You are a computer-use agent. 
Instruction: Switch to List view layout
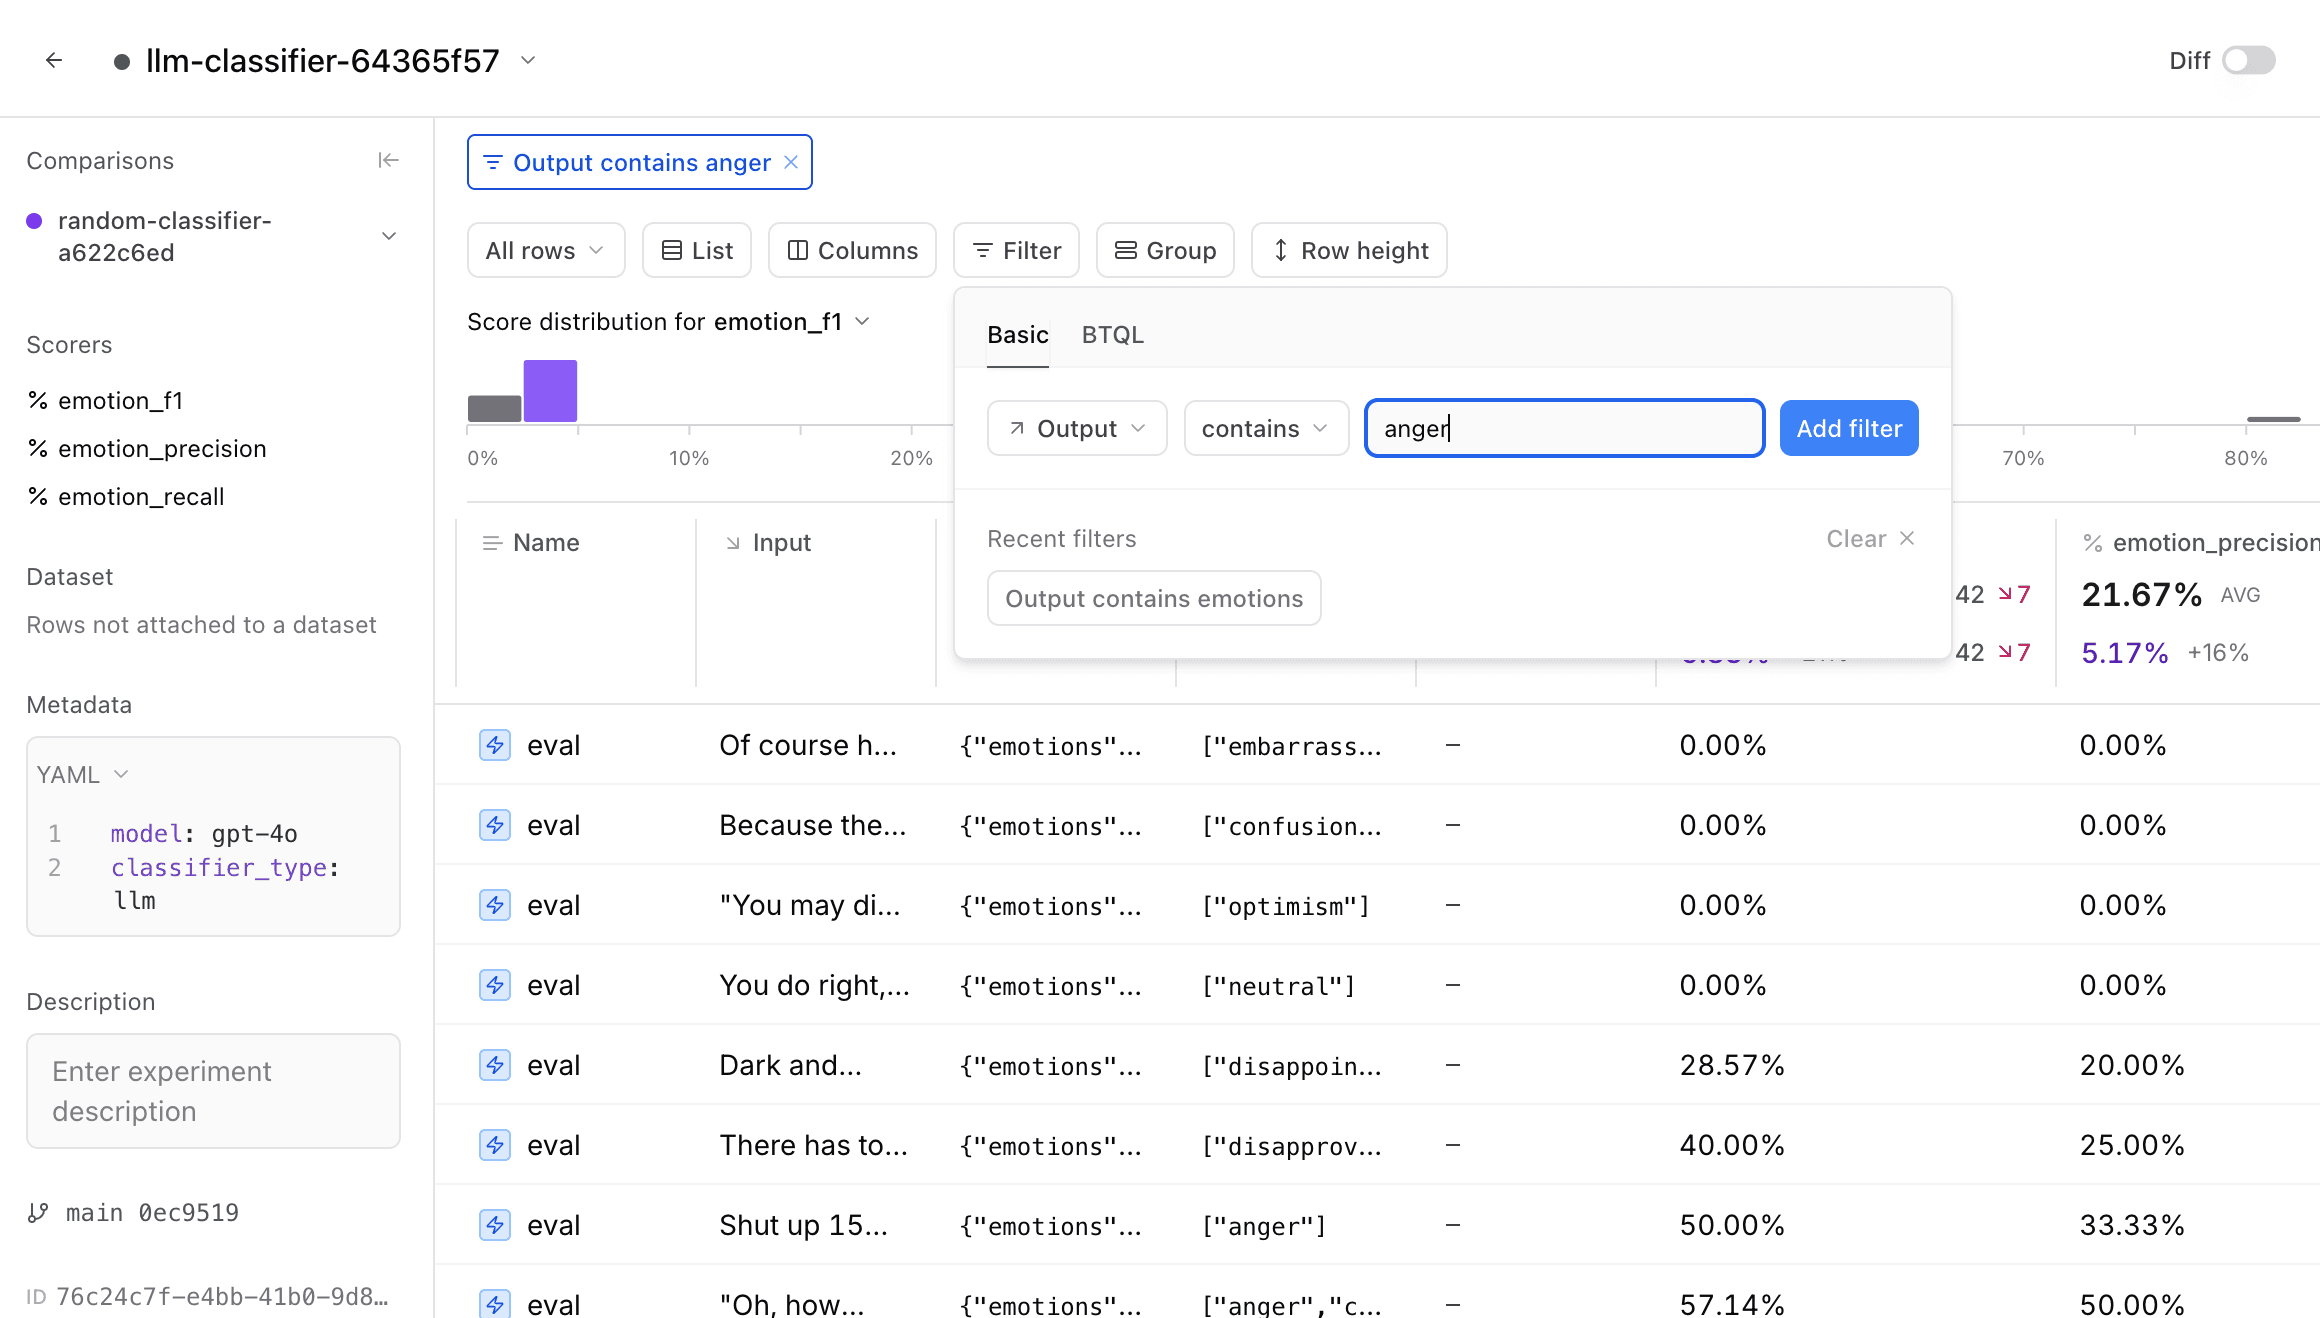[x=697, y=250]
